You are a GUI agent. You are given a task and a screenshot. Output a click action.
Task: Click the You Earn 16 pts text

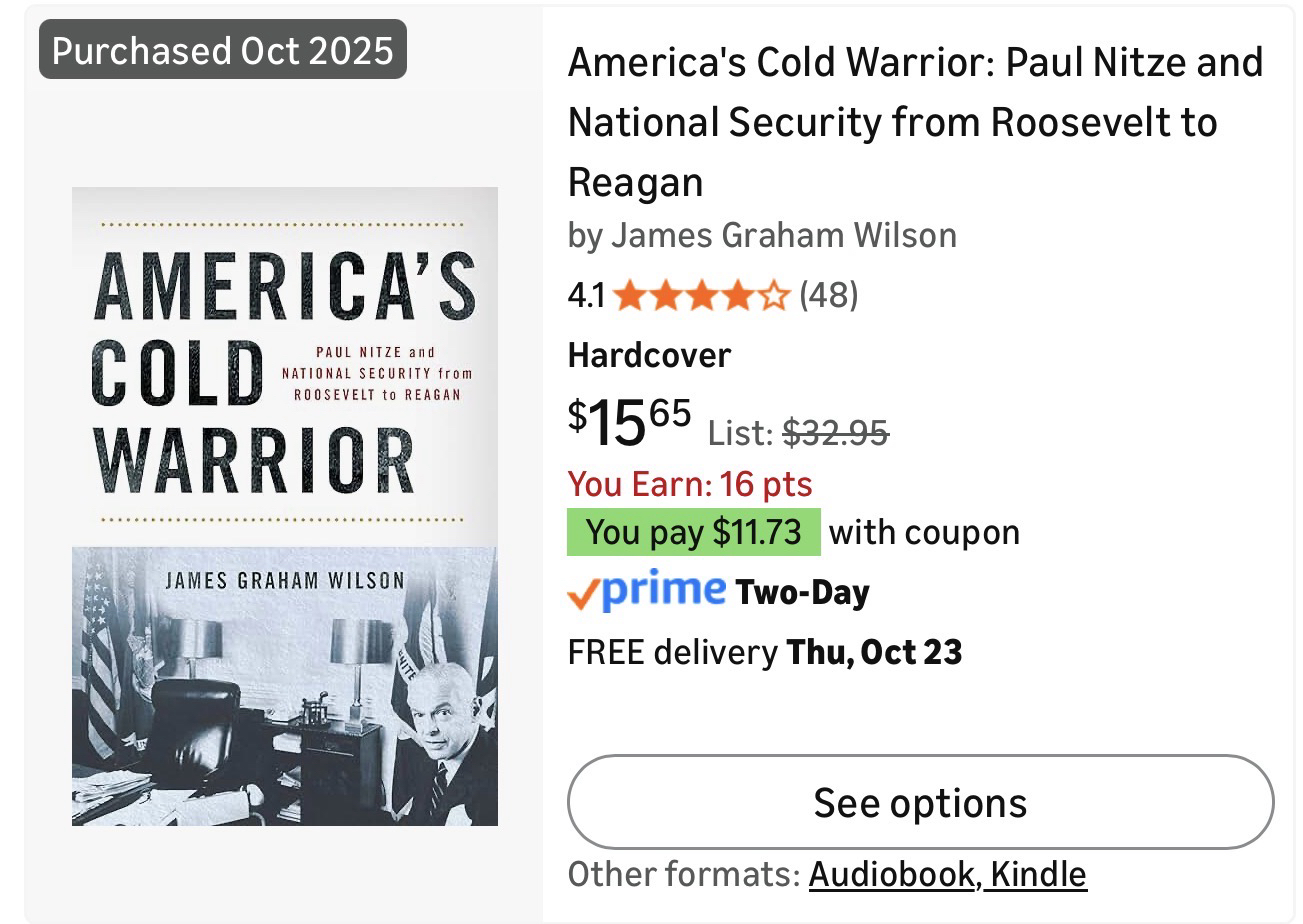690,484
